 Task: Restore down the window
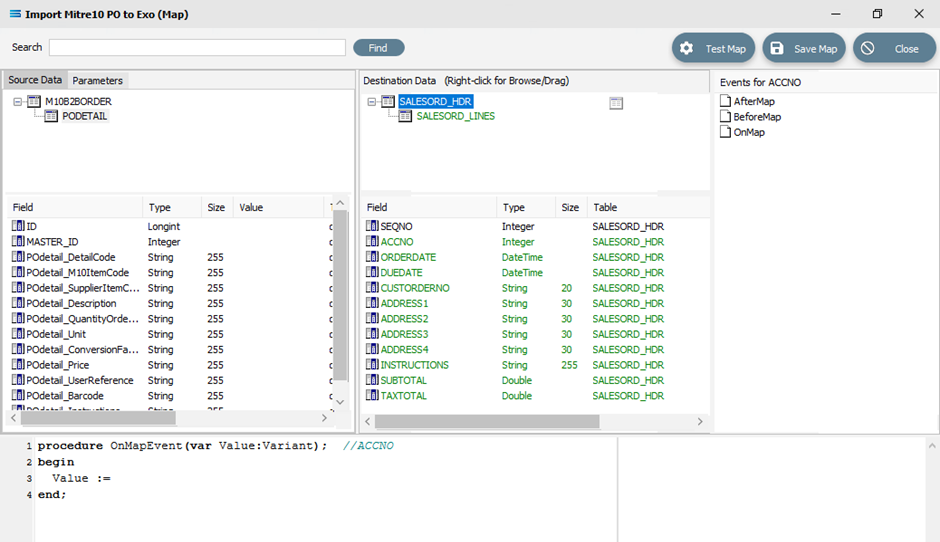pyautogui.click(x=877, y=14)
